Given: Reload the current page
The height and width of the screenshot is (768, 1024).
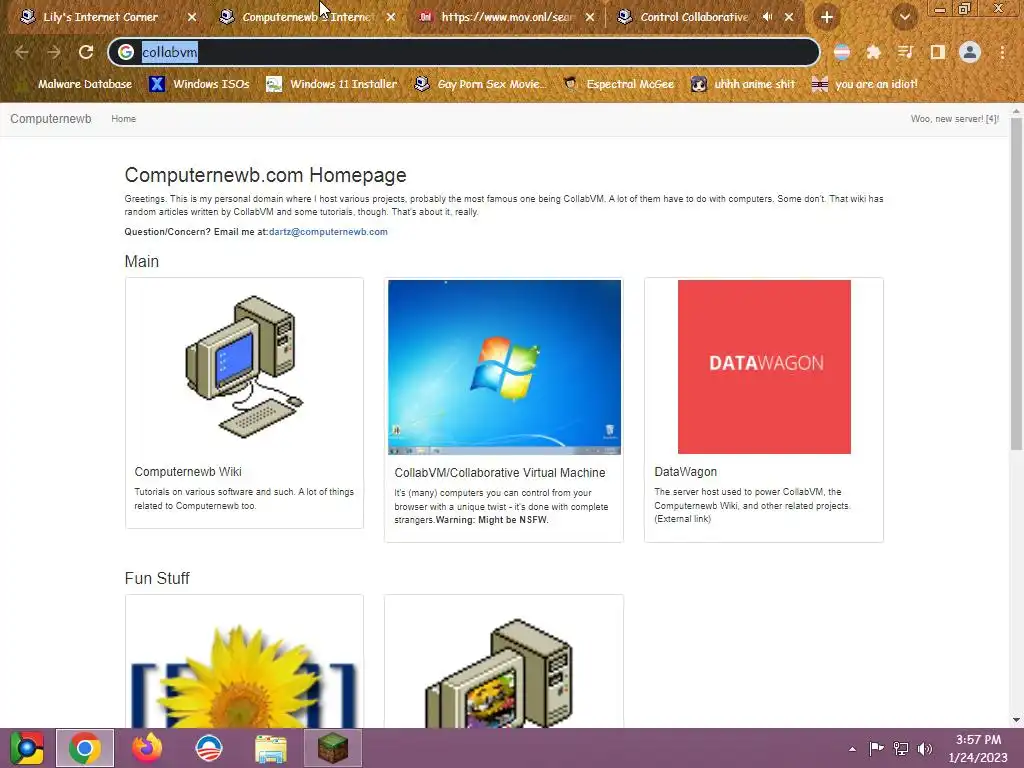Looking at the screenshot, I should pos(86,52).
